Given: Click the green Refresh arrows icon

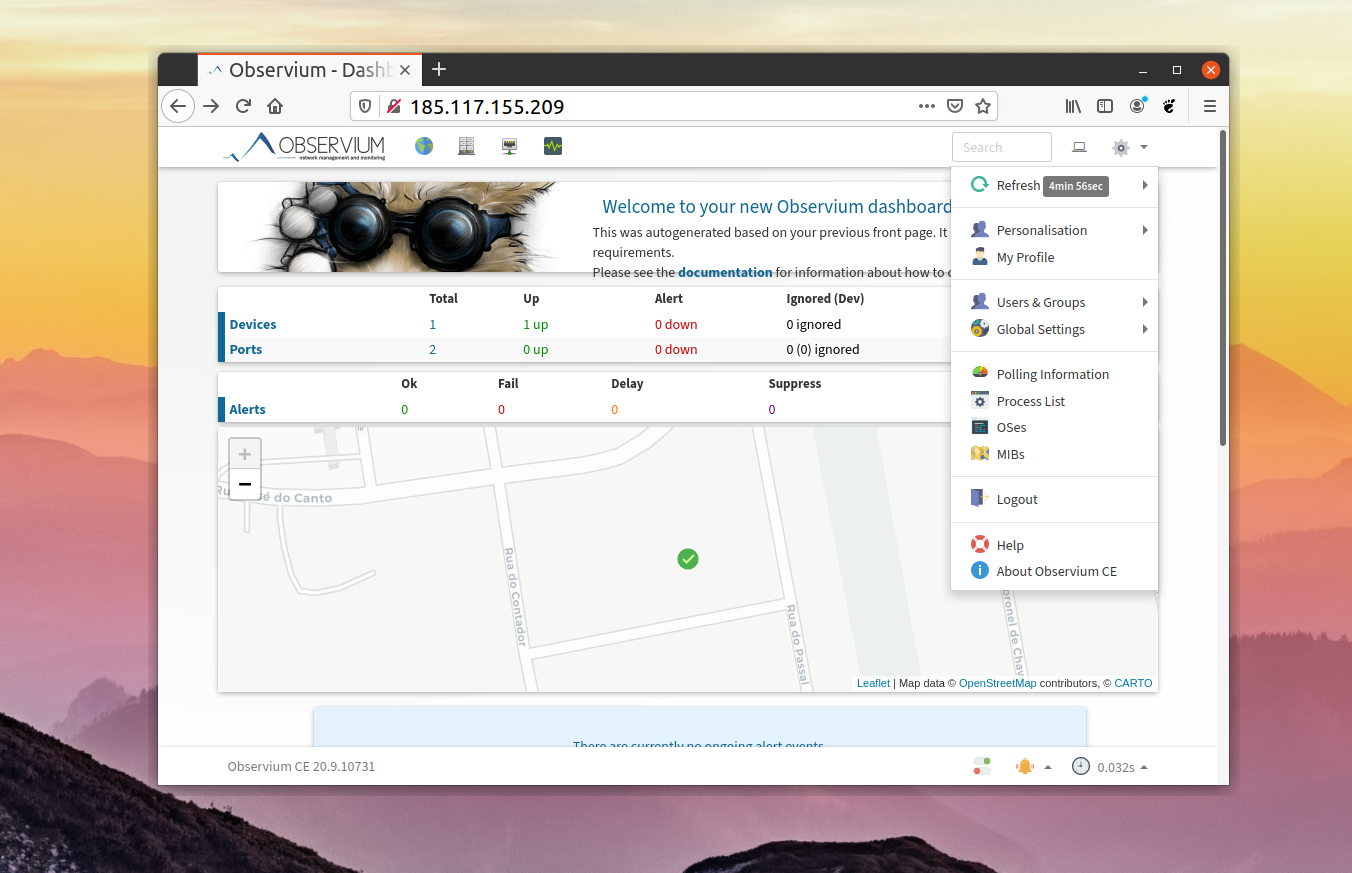Looking at the screenshot, I should point(980,185).
